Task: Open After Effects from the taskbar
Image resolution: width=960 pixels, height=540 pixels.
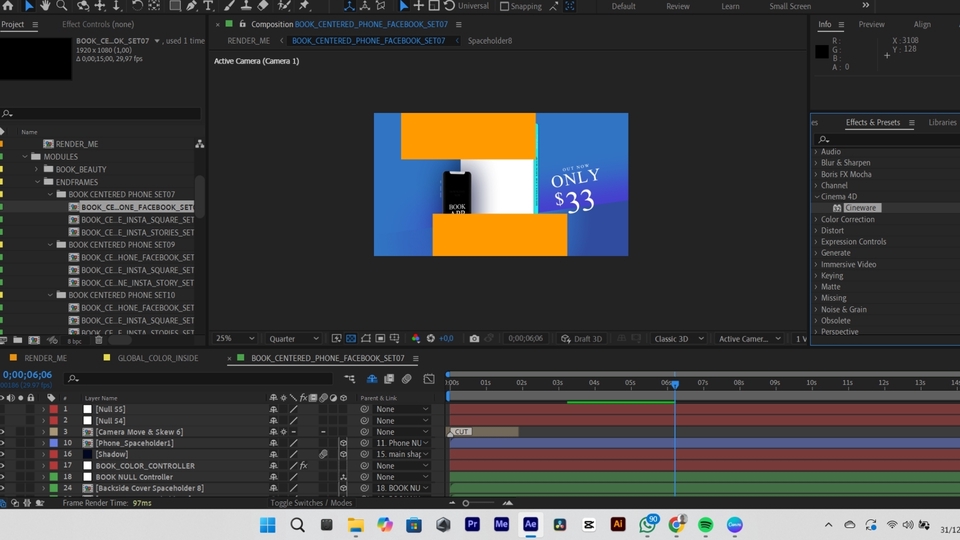Action: [530, 525]
